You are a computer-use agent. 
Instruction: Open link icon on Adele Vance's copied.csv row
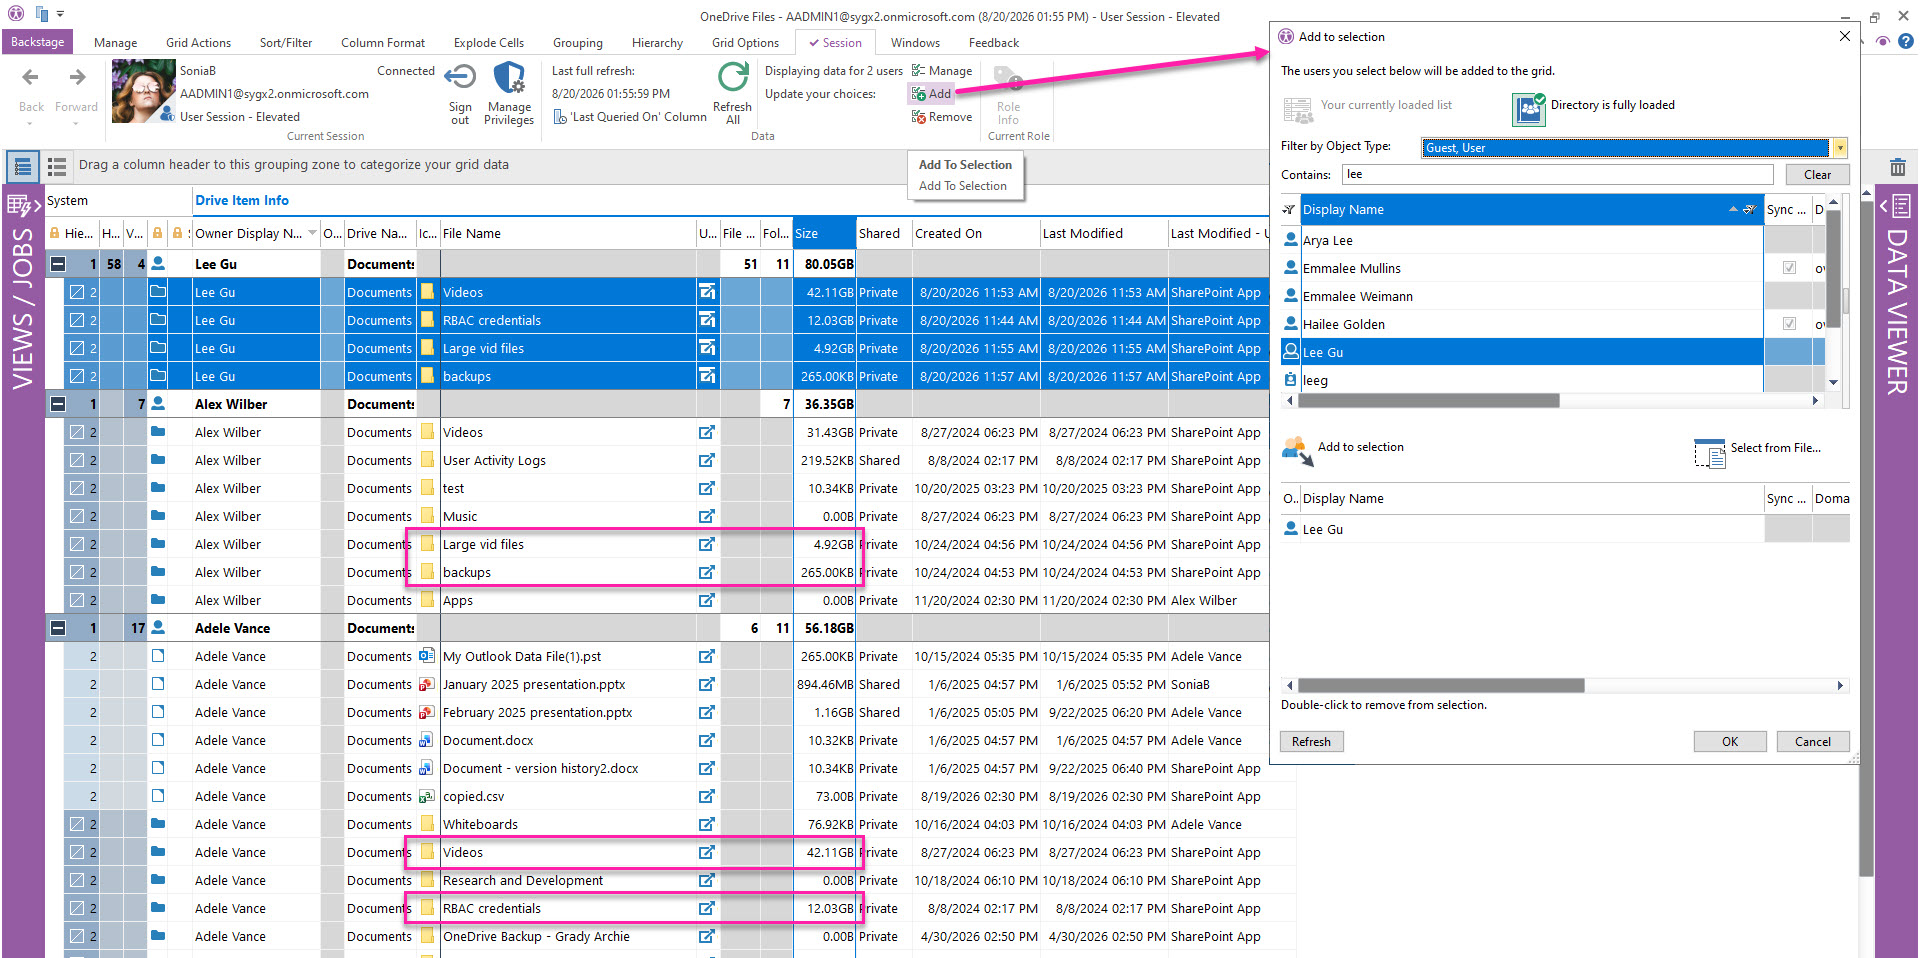click(707, 797)
